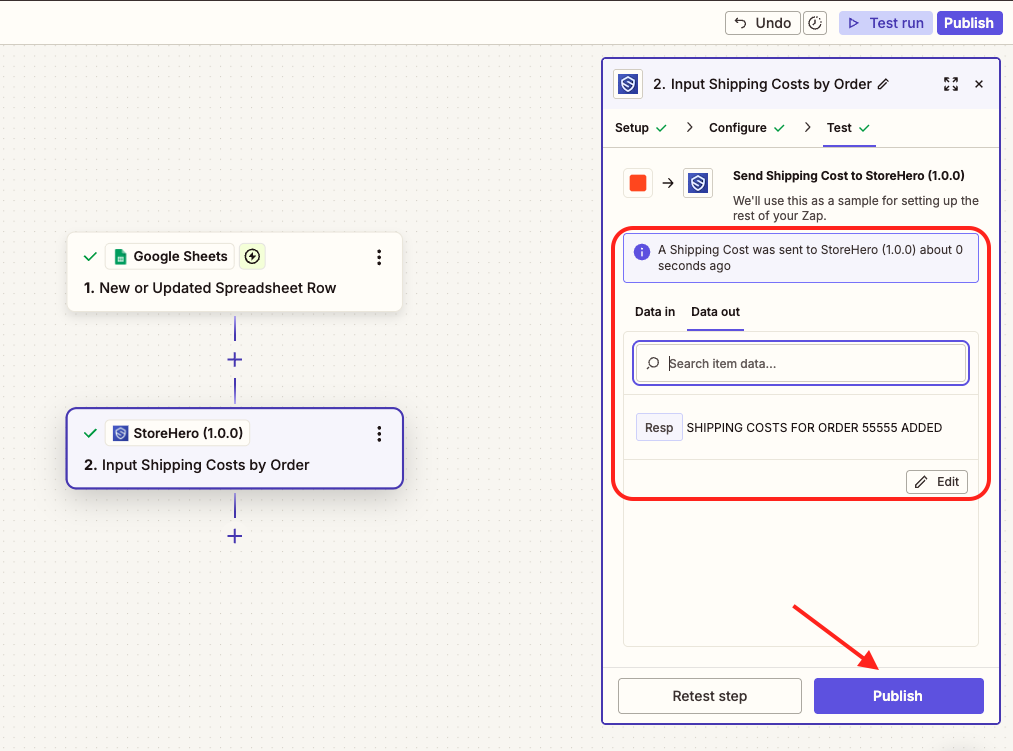Click StoreHero icon in step 2 card
The image size is (1013, 751).
pyautogui.click(x=120, y=433)
